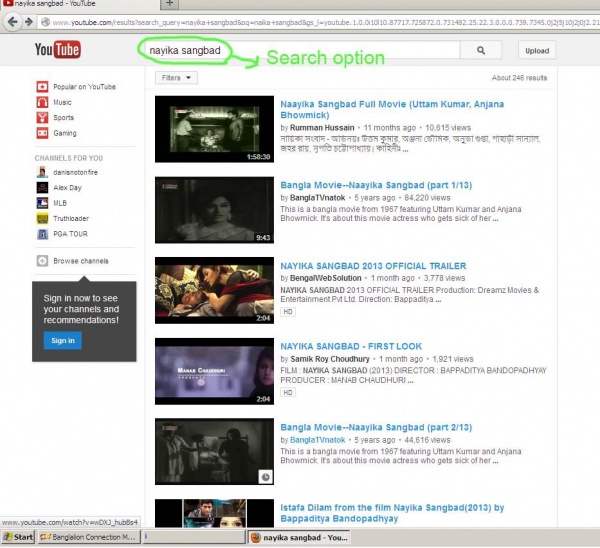Open Alex Day channel link

tap(67, 188)
